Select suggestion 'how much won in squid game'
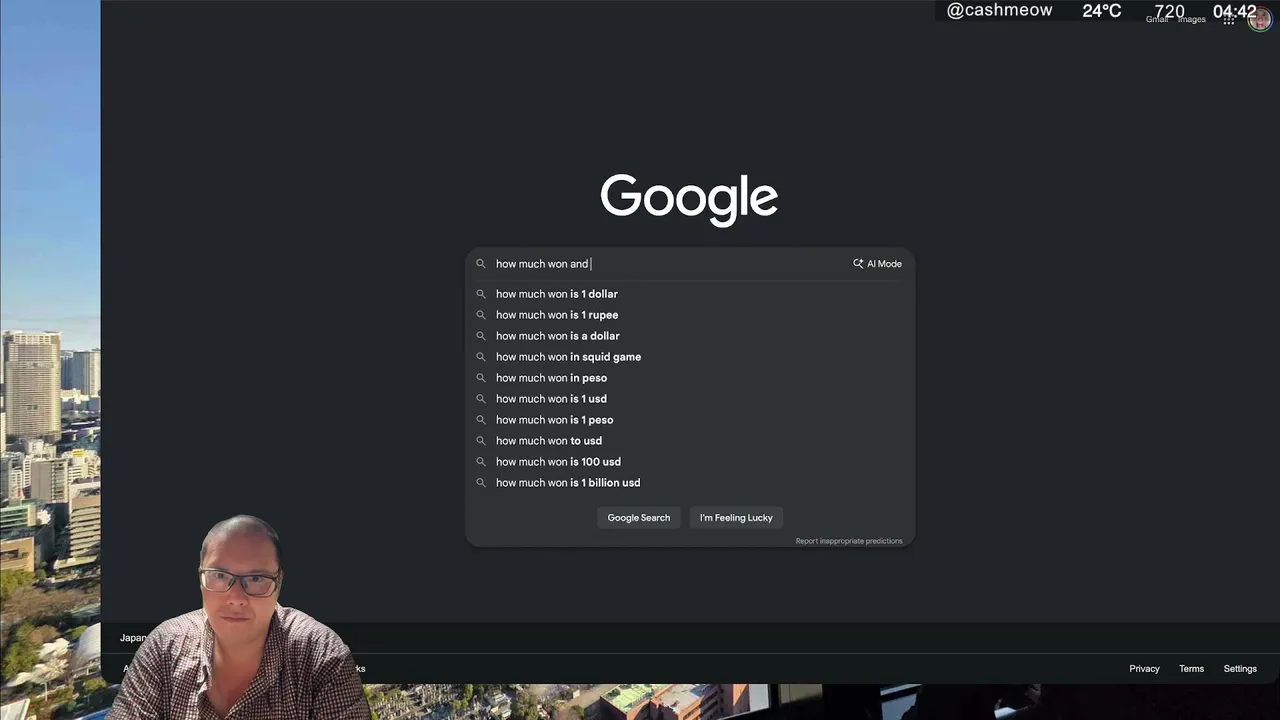This screenshot has height=720, width=1280. [x=690, y=357]
